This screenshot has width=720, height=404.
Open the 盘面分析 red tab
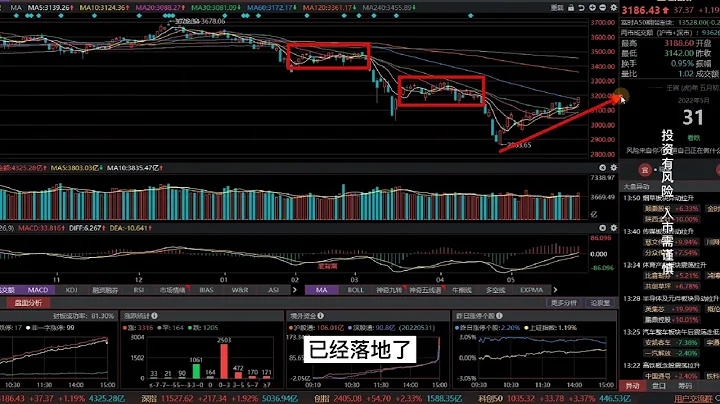pos(28,303)
